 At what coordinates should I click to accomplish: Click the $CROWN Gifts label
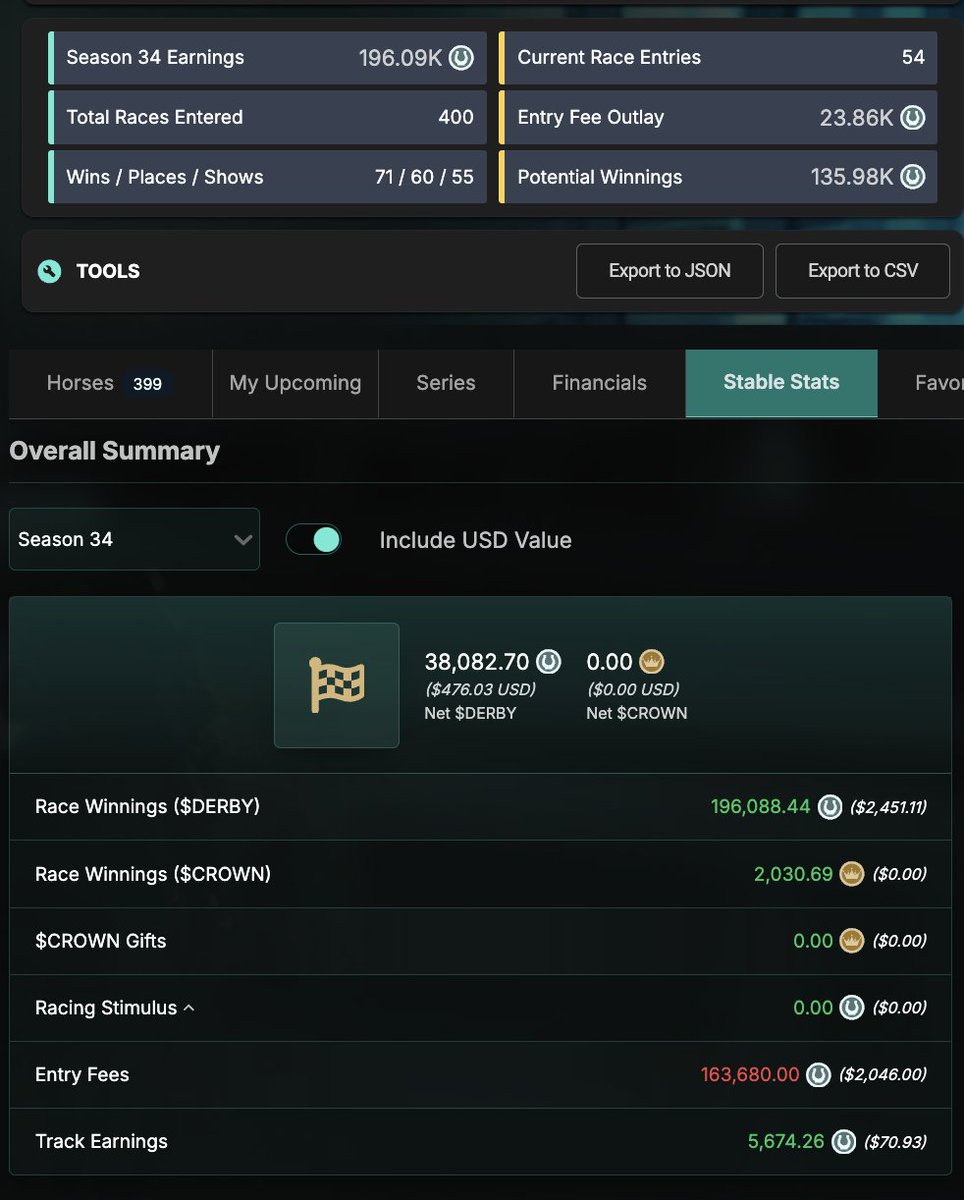click(x=101, y=941)
